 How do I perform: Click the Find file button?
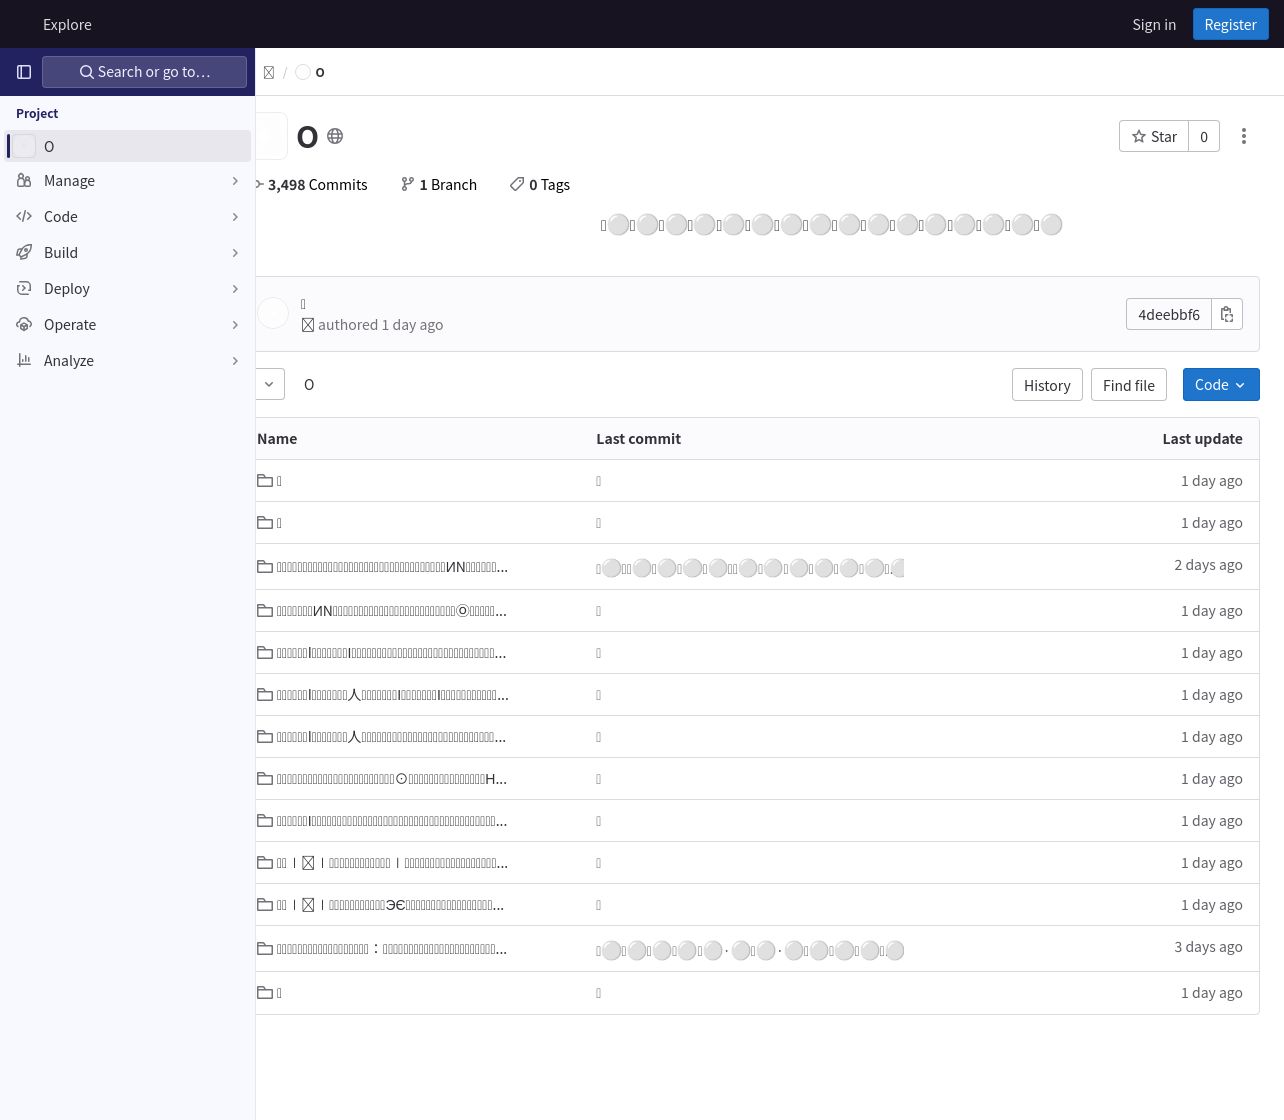(1129, 385)
